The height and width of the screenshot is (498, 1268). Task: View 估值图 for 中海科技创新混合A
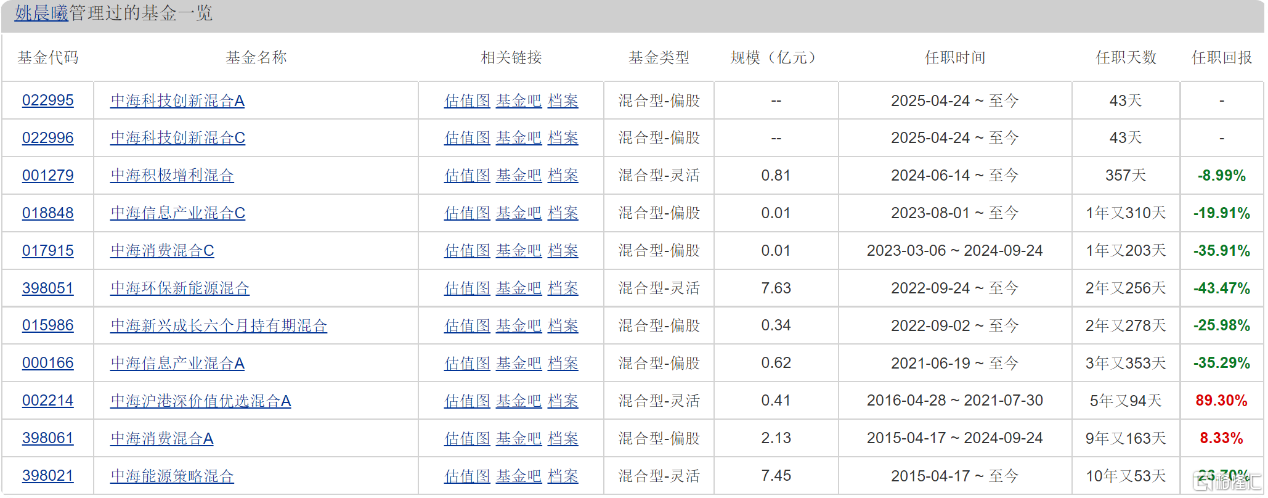coord(467,100)
